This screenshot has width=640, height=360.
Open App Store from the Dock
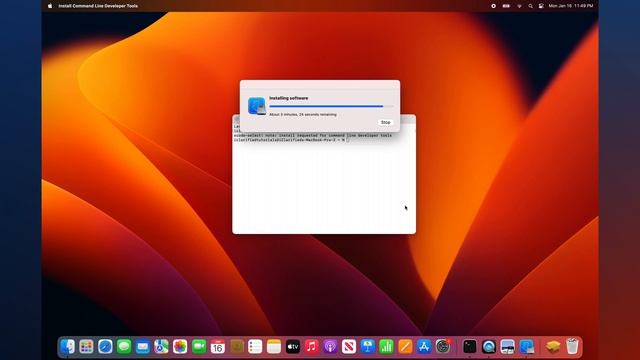tap(424, 347)
